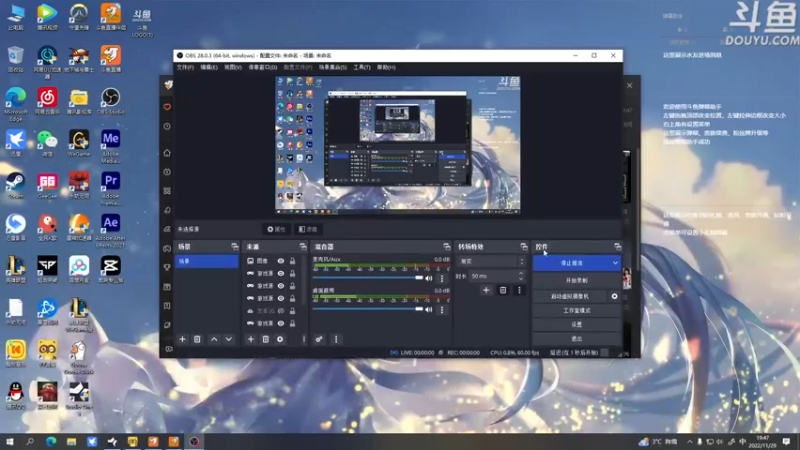Open taskbar search magnifier
Viewport: 800px width, 450px height.
click(30, 441)
